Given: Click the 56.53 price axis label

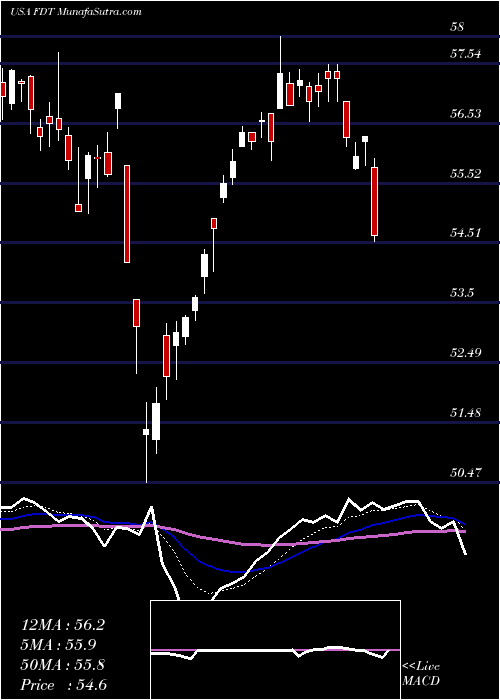Looking at the screenshot, I should tap(467, 113).
